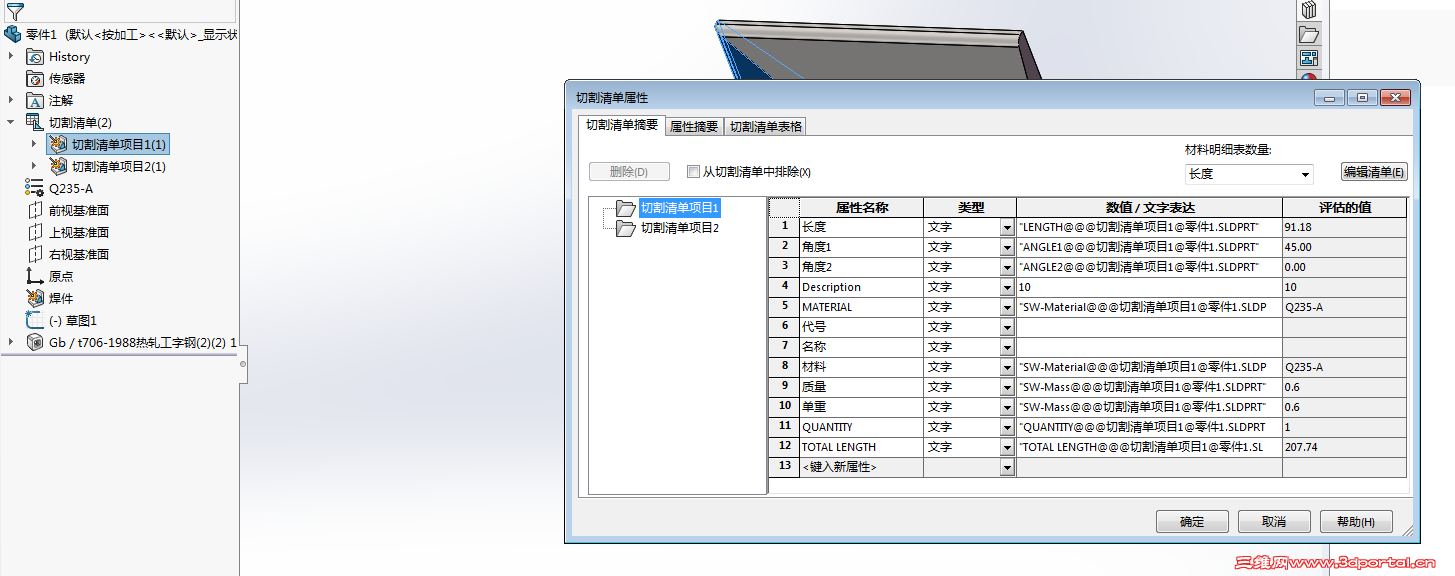Click the 材料 property name cell
Image resolution: width=1455 pixels, height=576 pixels.
861,367
